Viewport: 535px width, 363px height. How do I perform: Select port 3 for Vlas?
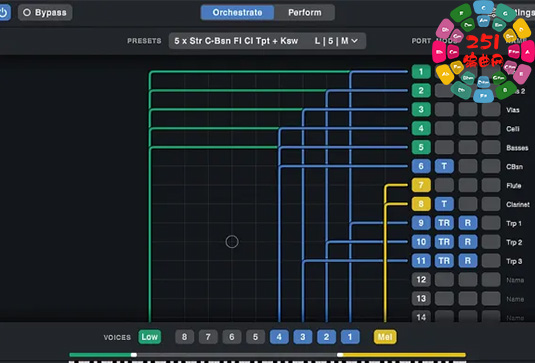(421, 110)
